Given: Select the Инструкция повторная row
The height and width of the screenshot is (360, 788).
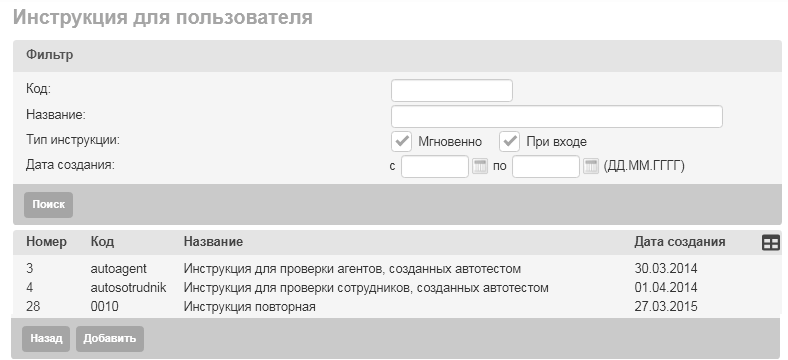Looking at the screenshot, I should [x=397, y=306].
